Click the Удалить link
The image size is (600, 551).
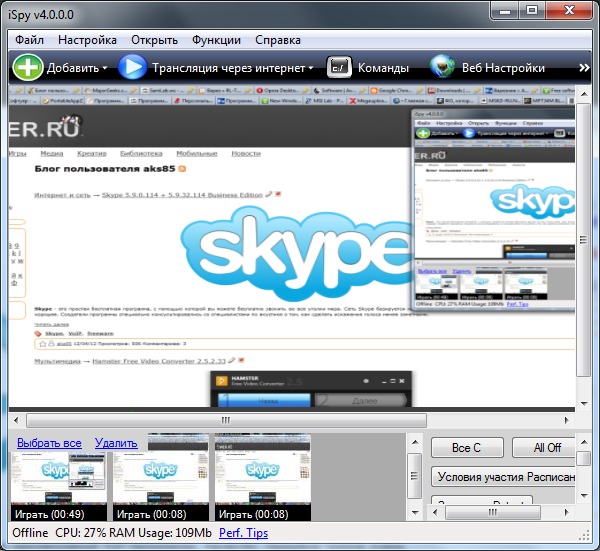pyautogui.click(x=116, y=443)
